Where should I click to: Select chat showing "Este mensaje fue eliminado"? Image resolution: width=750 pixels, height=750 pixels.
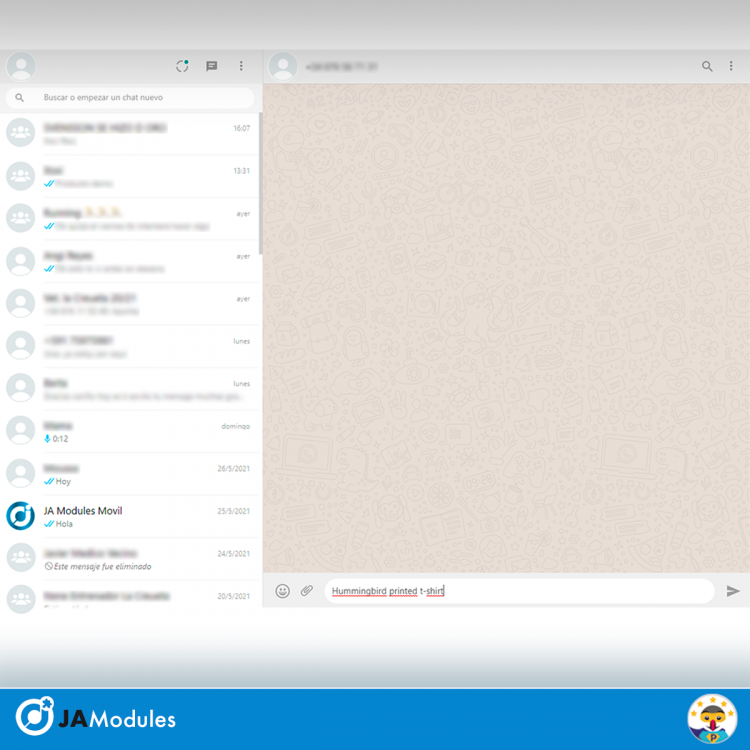(130, 559)
